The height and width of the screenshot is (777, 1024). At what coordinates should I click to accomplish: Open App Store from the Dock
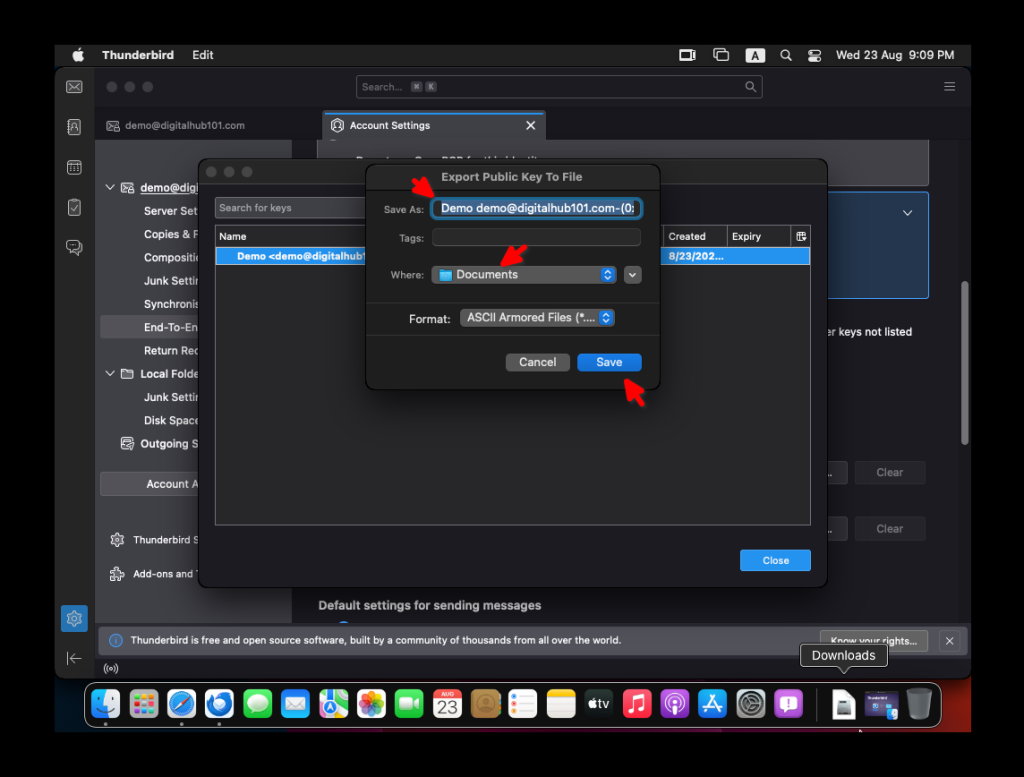(x=712, y=704)
